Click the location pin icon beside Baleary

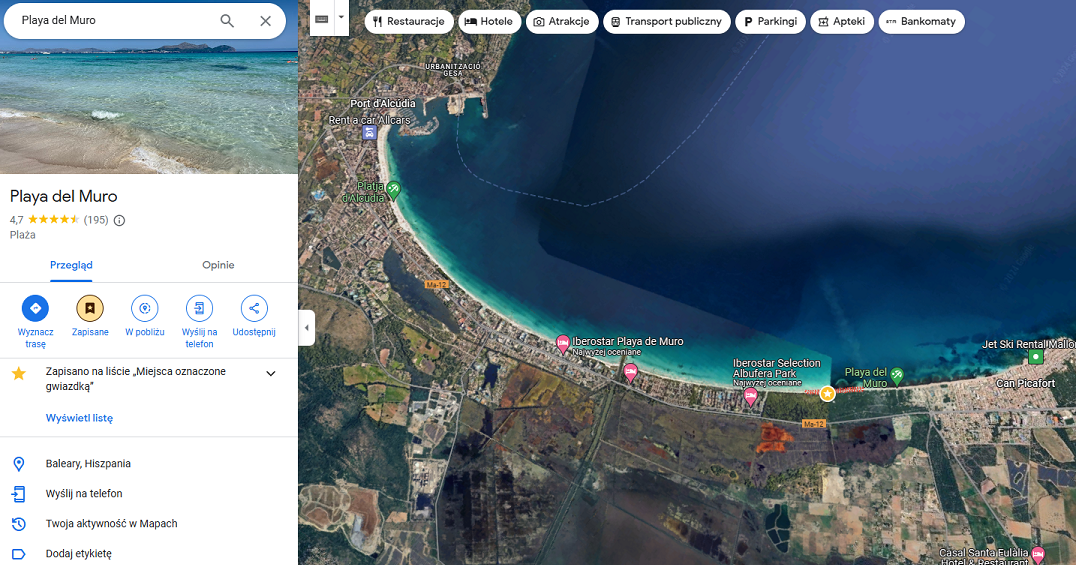click(19, 464)
